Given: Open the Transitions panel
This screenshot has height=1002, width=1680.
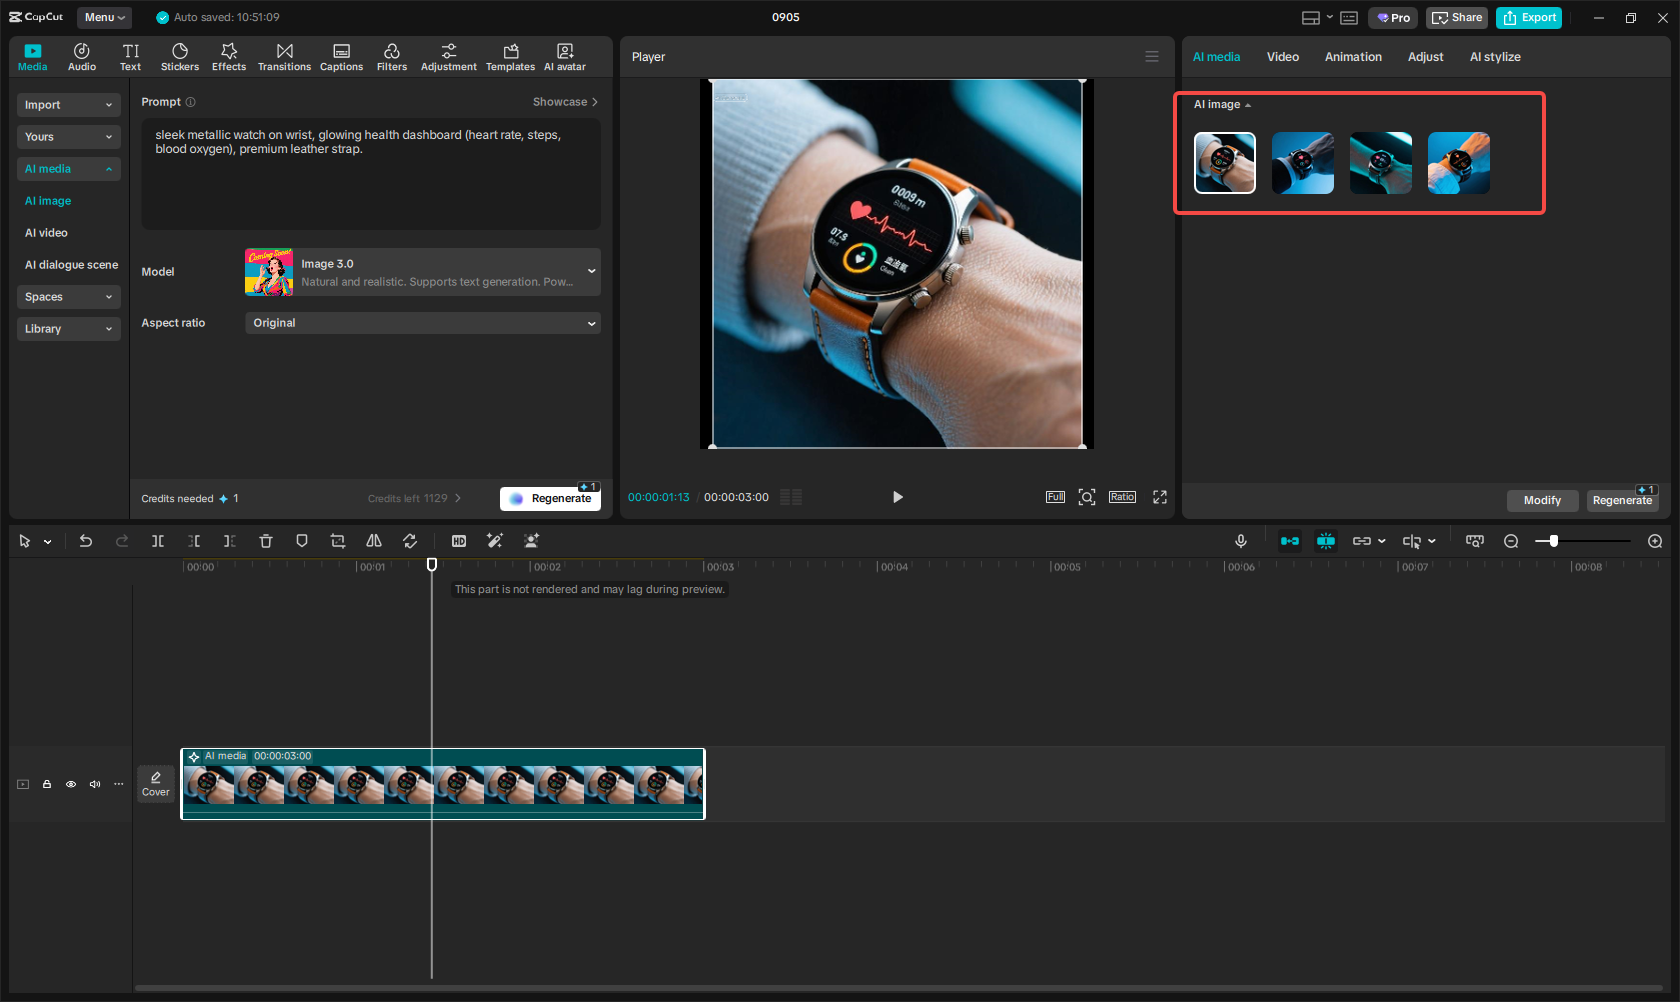Looking at the screenshot, I should 284,57.
